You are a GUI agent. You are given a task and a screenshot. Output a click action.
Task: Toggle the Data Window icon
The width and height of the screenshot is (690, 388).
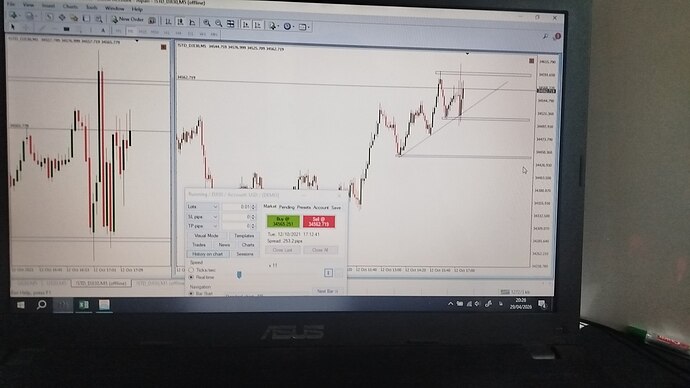[62, 18]
